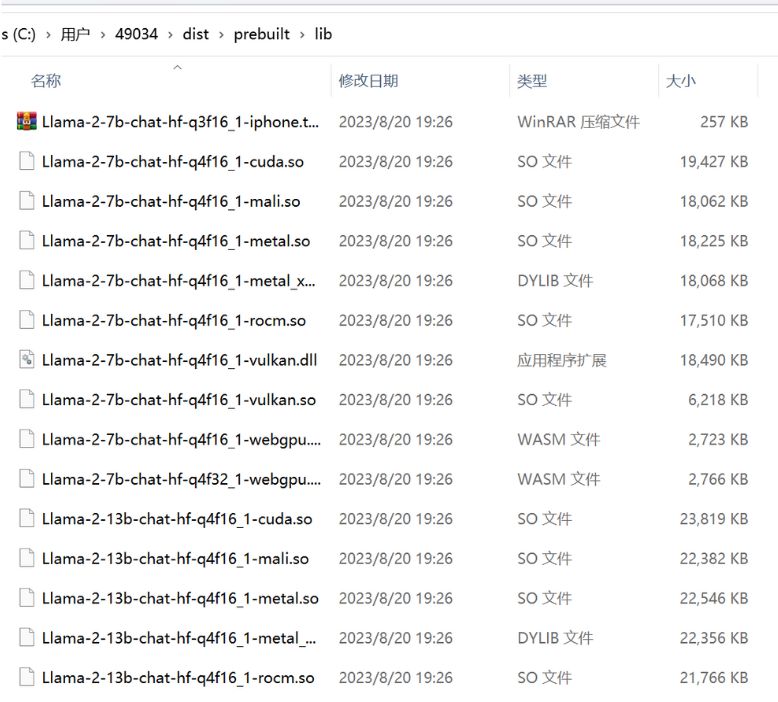Click 应用程序扩展 type cell
This screenshot has height=702, width=778.
tap(562, 360)
